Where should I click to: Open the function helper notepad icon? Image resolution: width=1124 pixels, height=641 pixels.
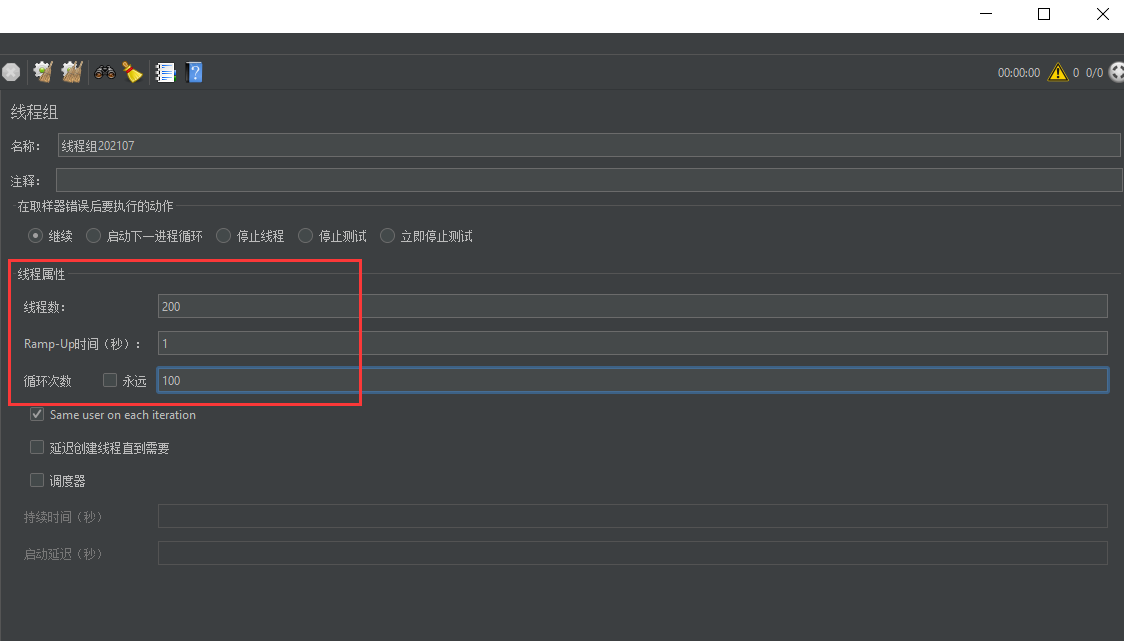165,72
